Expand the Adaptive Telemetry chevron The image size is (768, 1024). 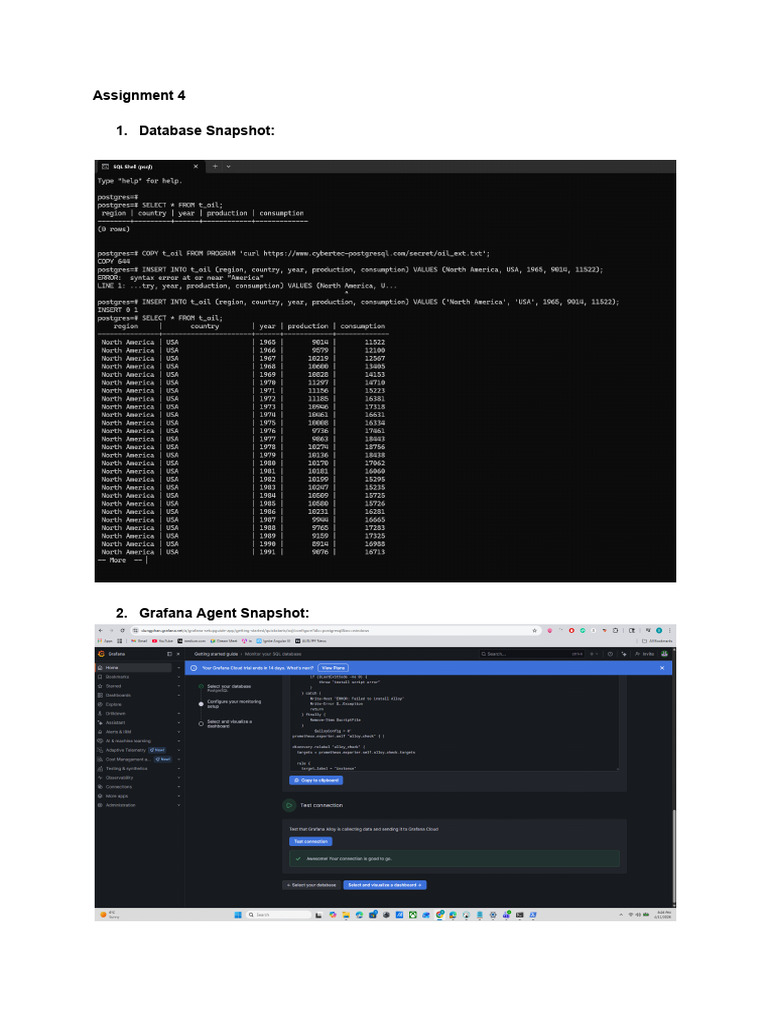click(x=179, y=750)
